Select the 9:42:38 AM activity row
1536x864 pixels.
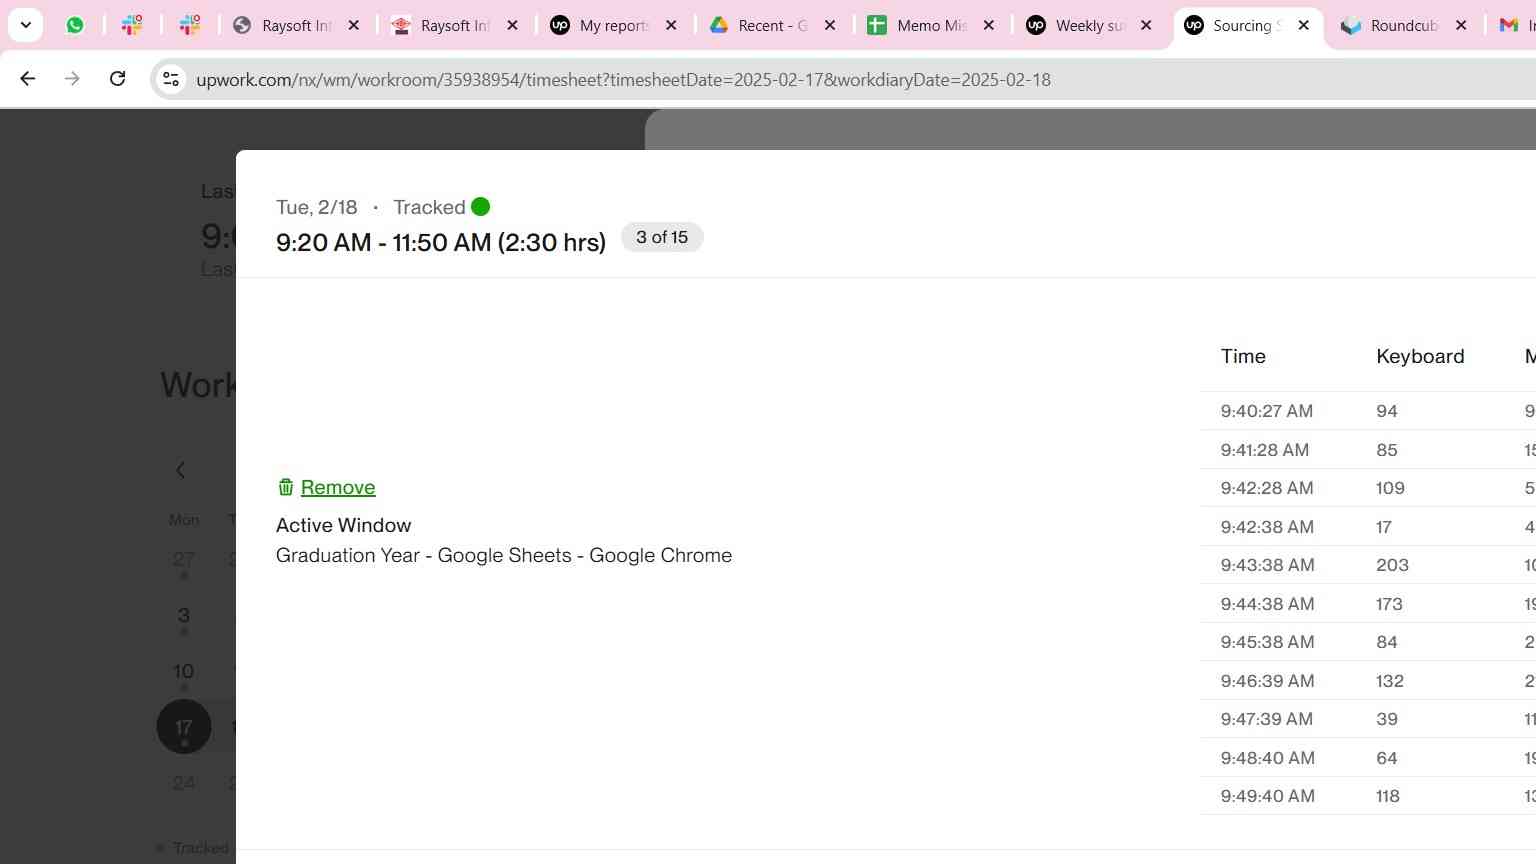click(1368, 527)
